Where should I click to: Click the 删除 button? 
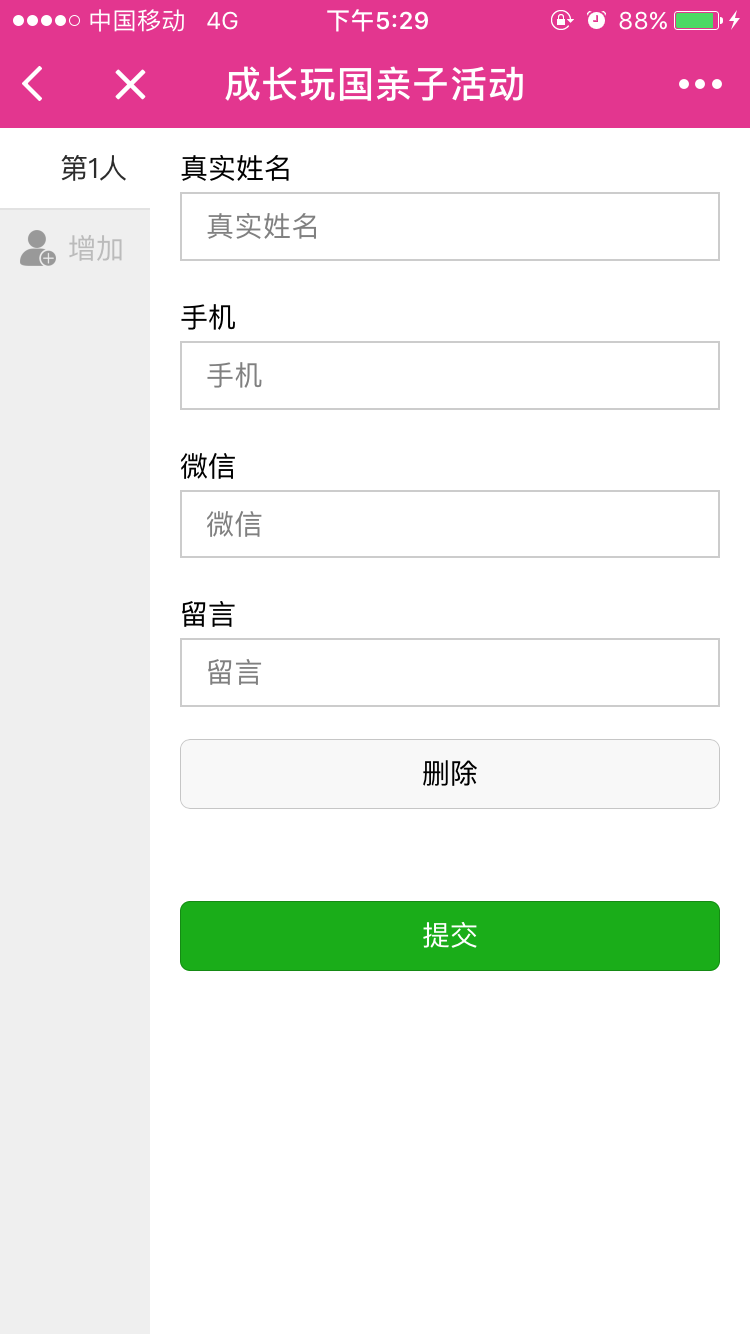click(450, 774)
